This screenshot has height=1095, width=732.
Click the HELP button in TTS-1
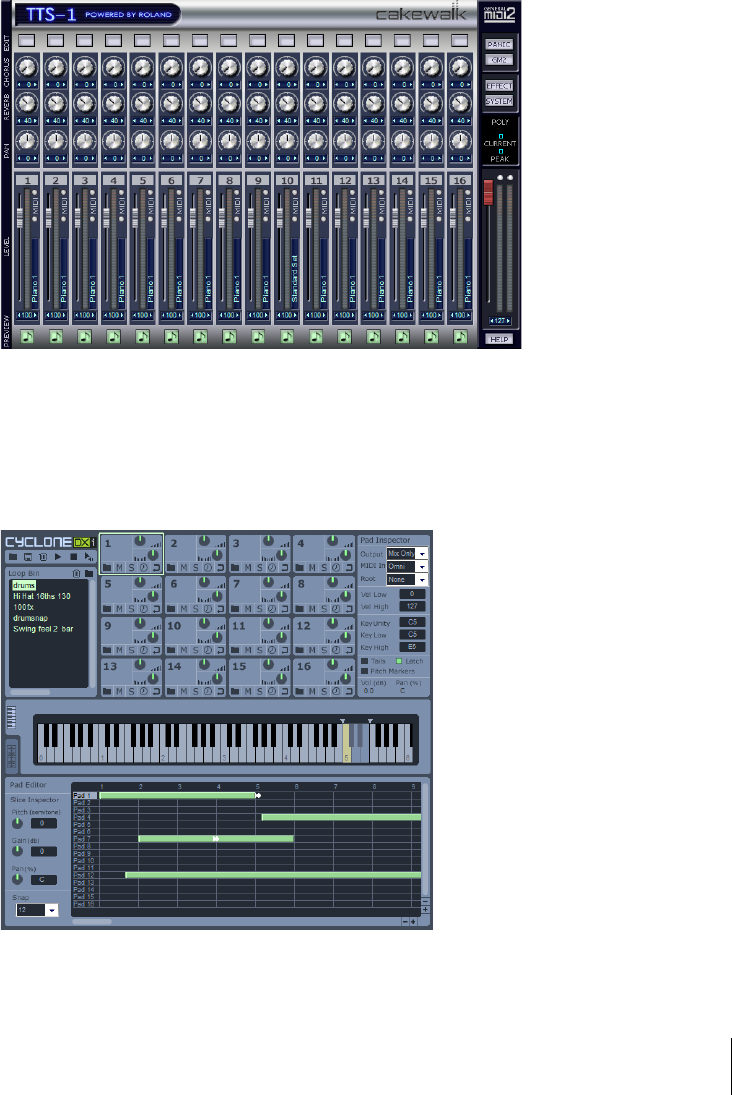(499, 339)
